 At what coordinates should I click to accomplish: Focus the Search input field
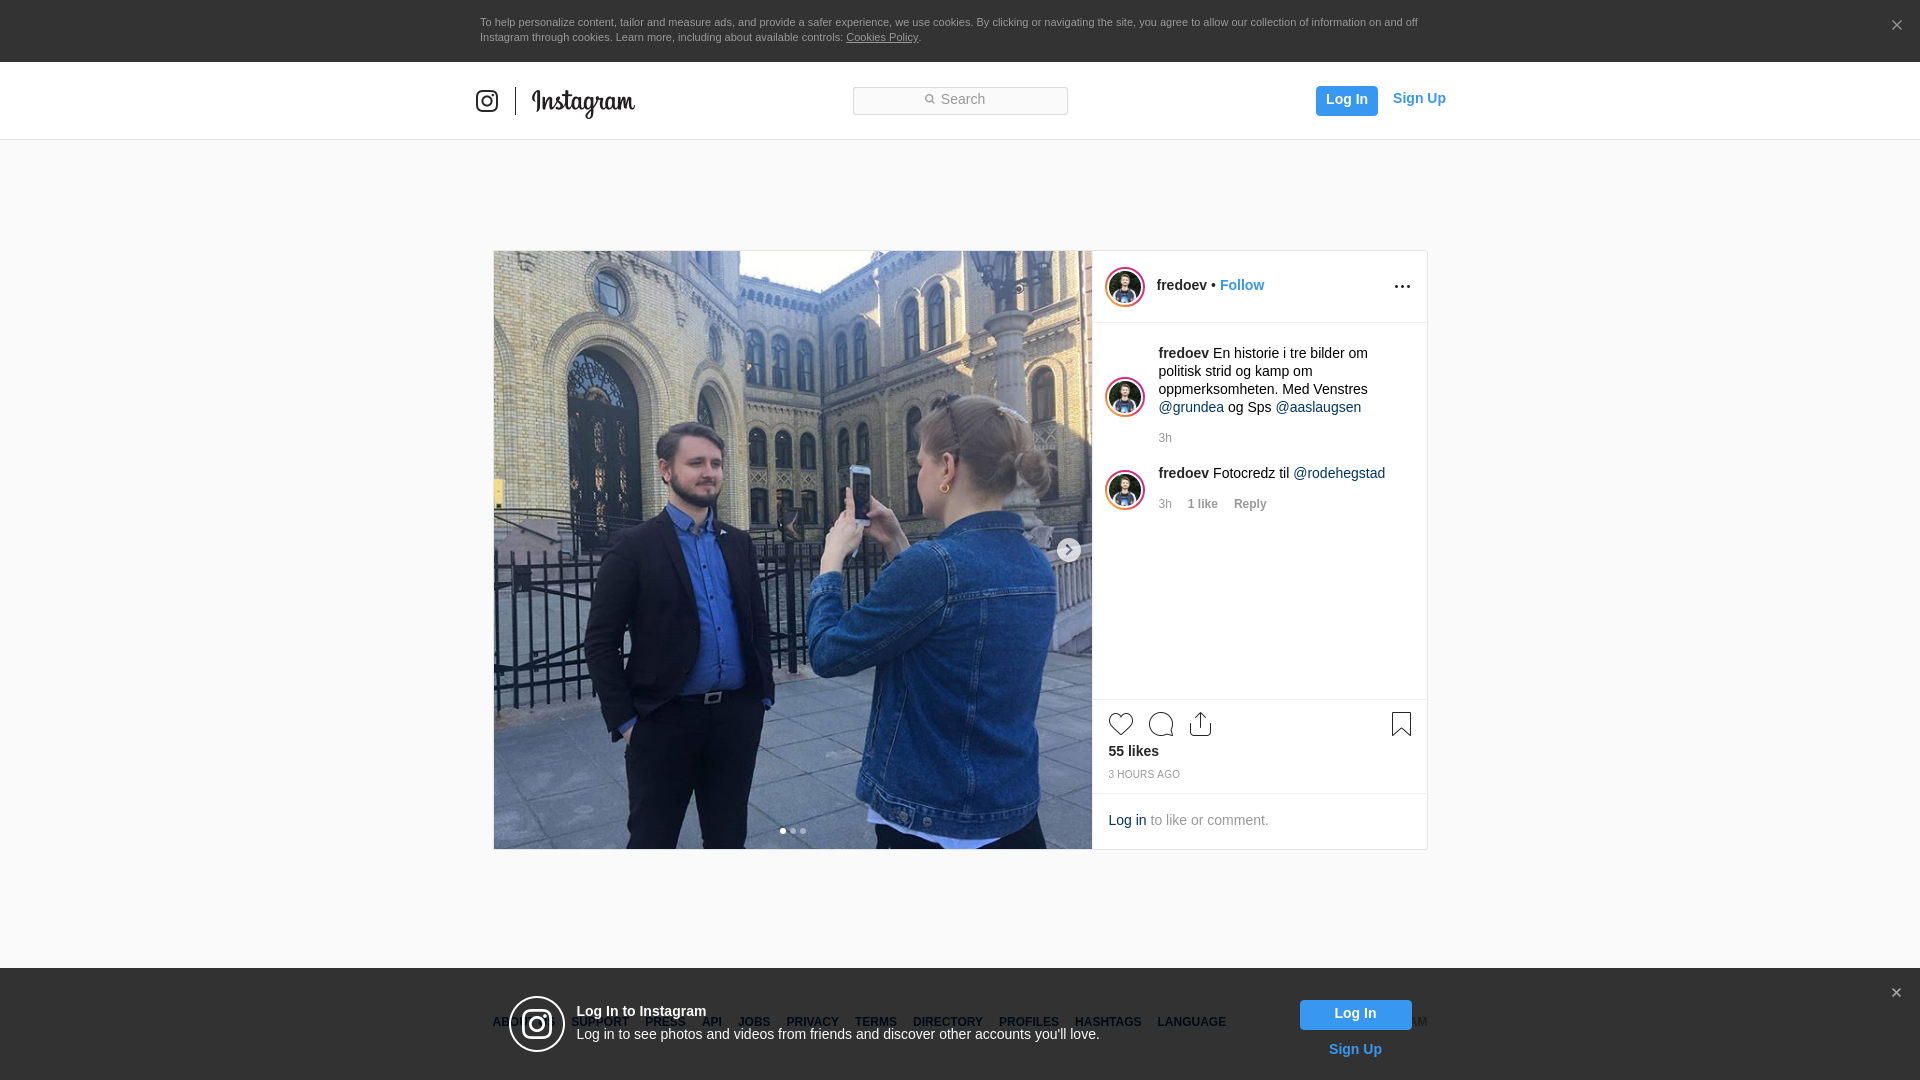pos(960,100)
